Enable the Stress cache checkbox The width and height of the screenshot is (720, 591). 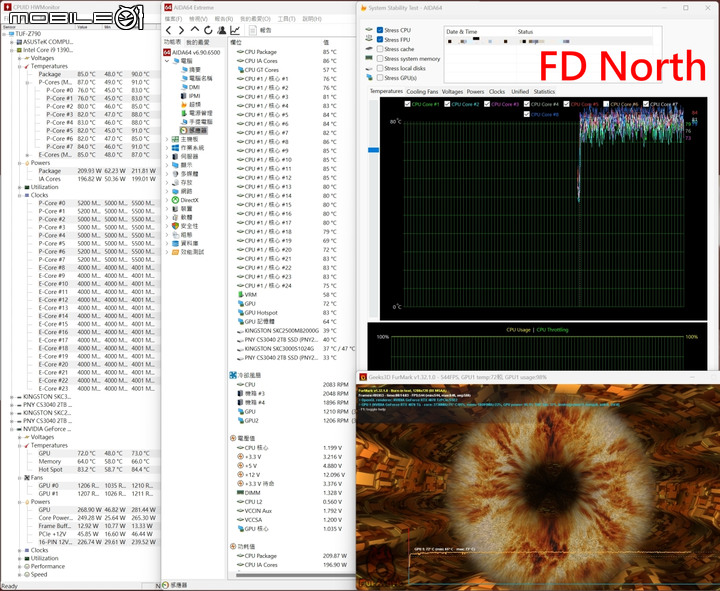[x=380, y=49]
